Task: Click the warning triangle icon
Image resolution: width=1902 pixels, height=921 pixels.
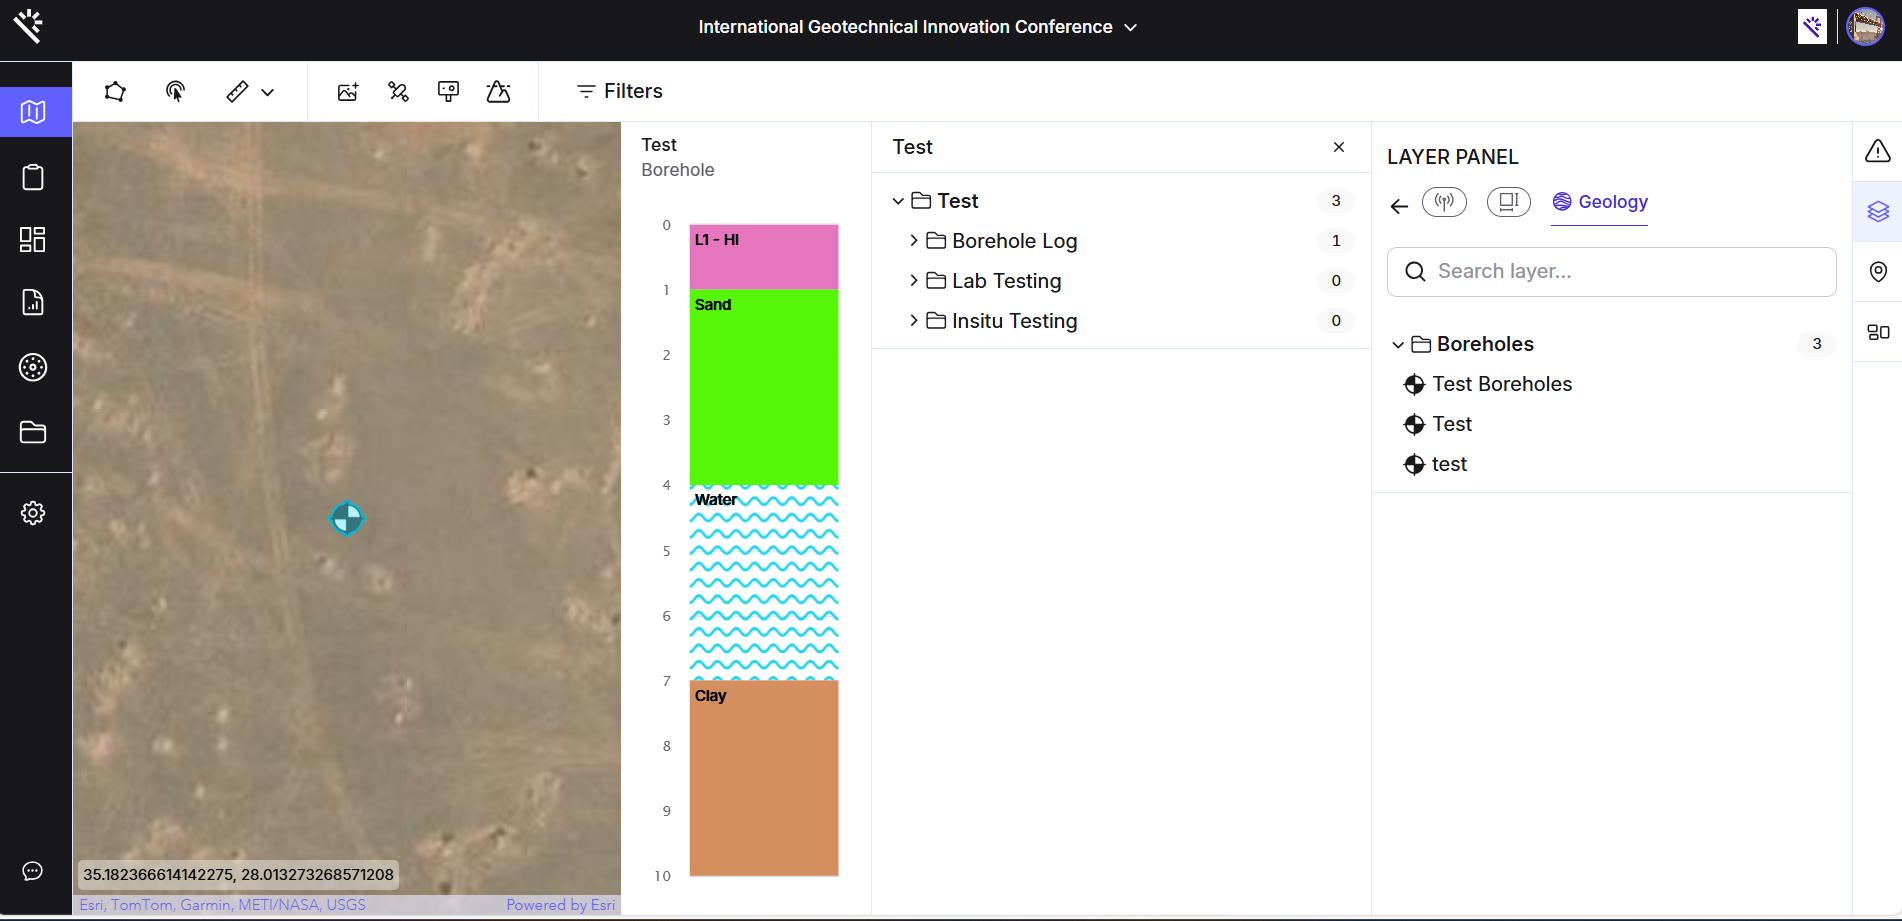Action: [x=1877, y=151]
